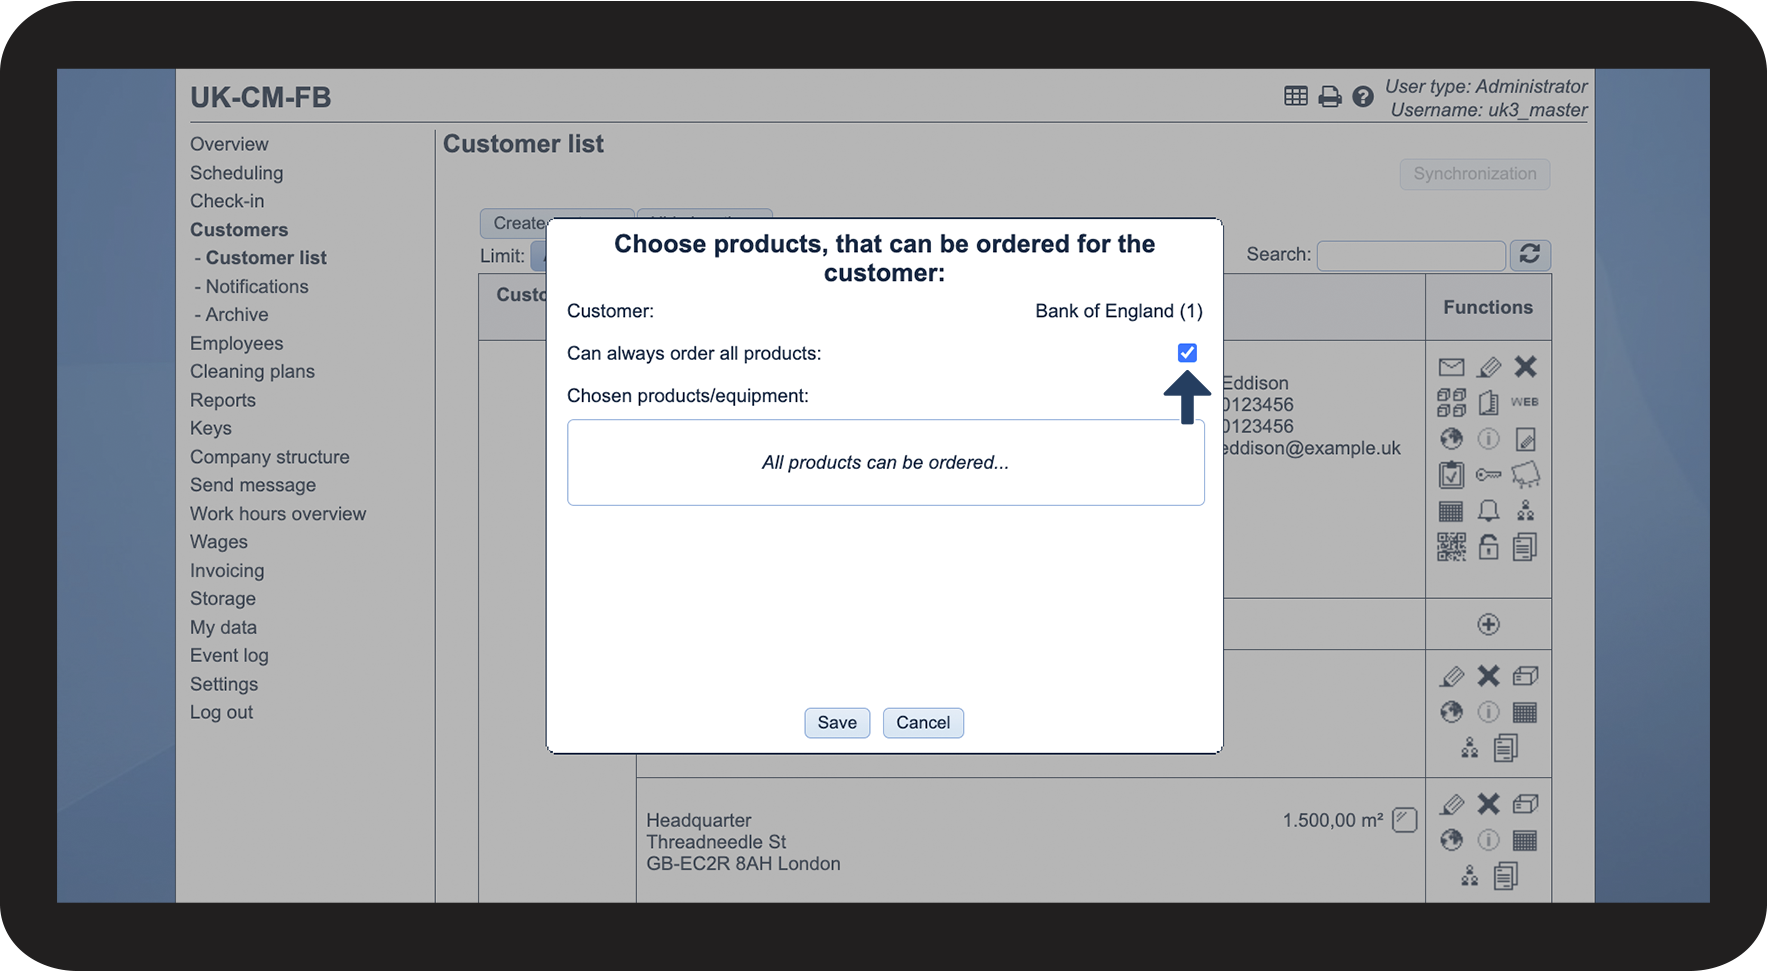Open Company structure
This screenshot has height=971, width=1767.
[270, 457]
